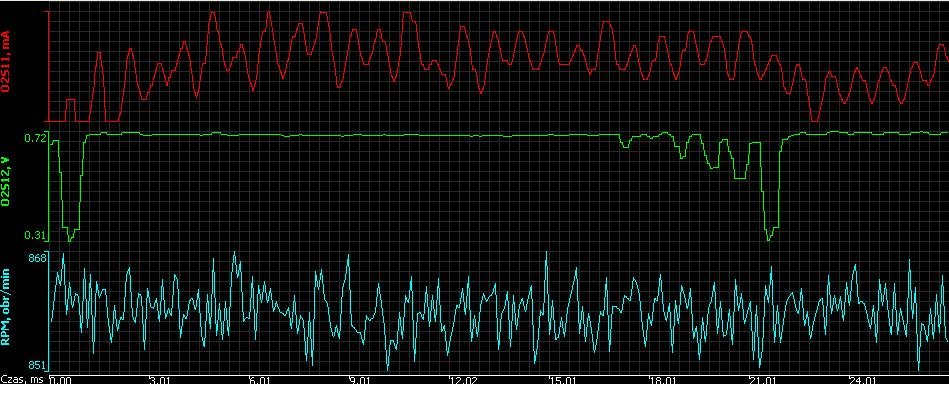Viewport: 949px width, 400px height.
Task: Click the 851 RPM scale value
Action: [x=36, y=365]
